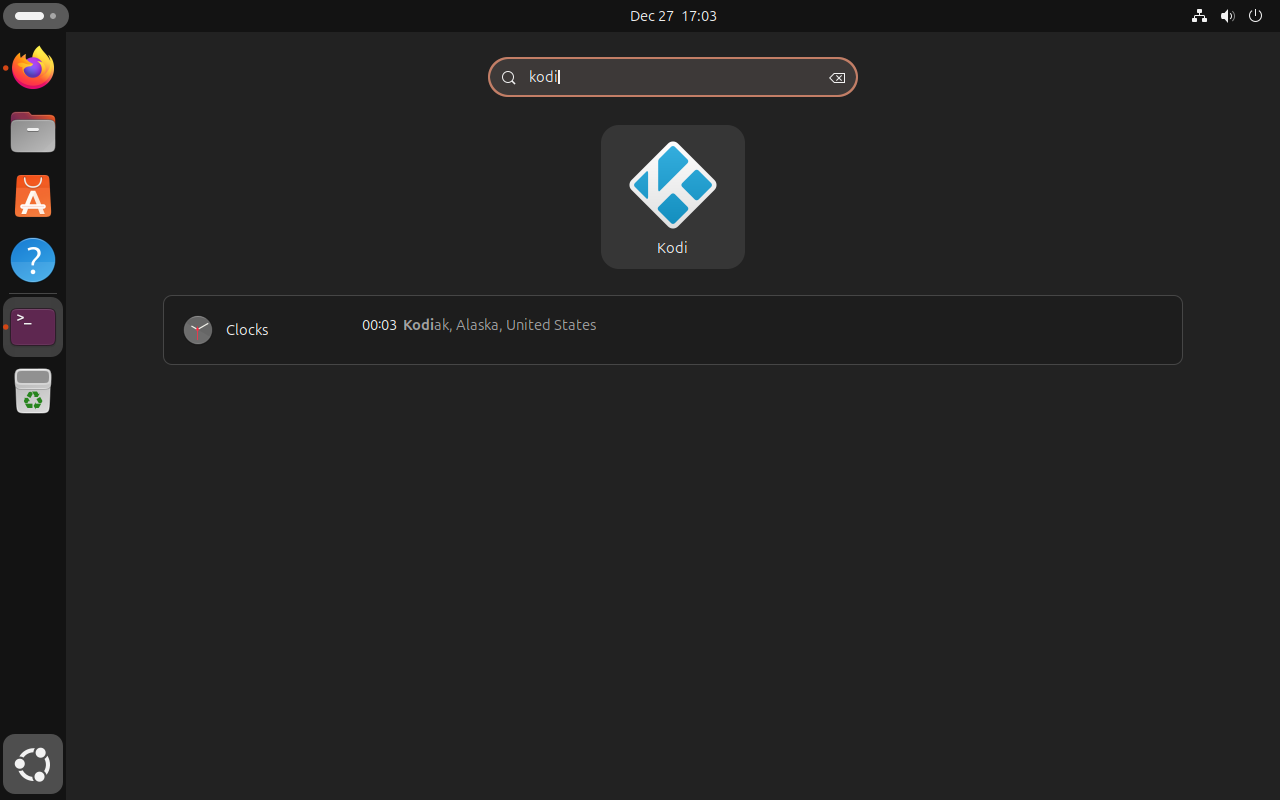Open the power menu
Image resolution: width=1280 pixels, height=800 pixels.
[x=1255, y=16]
